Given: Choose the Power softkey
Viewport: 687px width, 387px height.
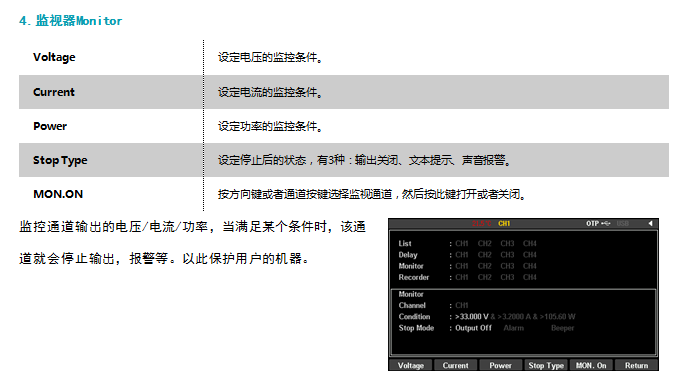Looking at the screenshot, I should pos(500,365).
